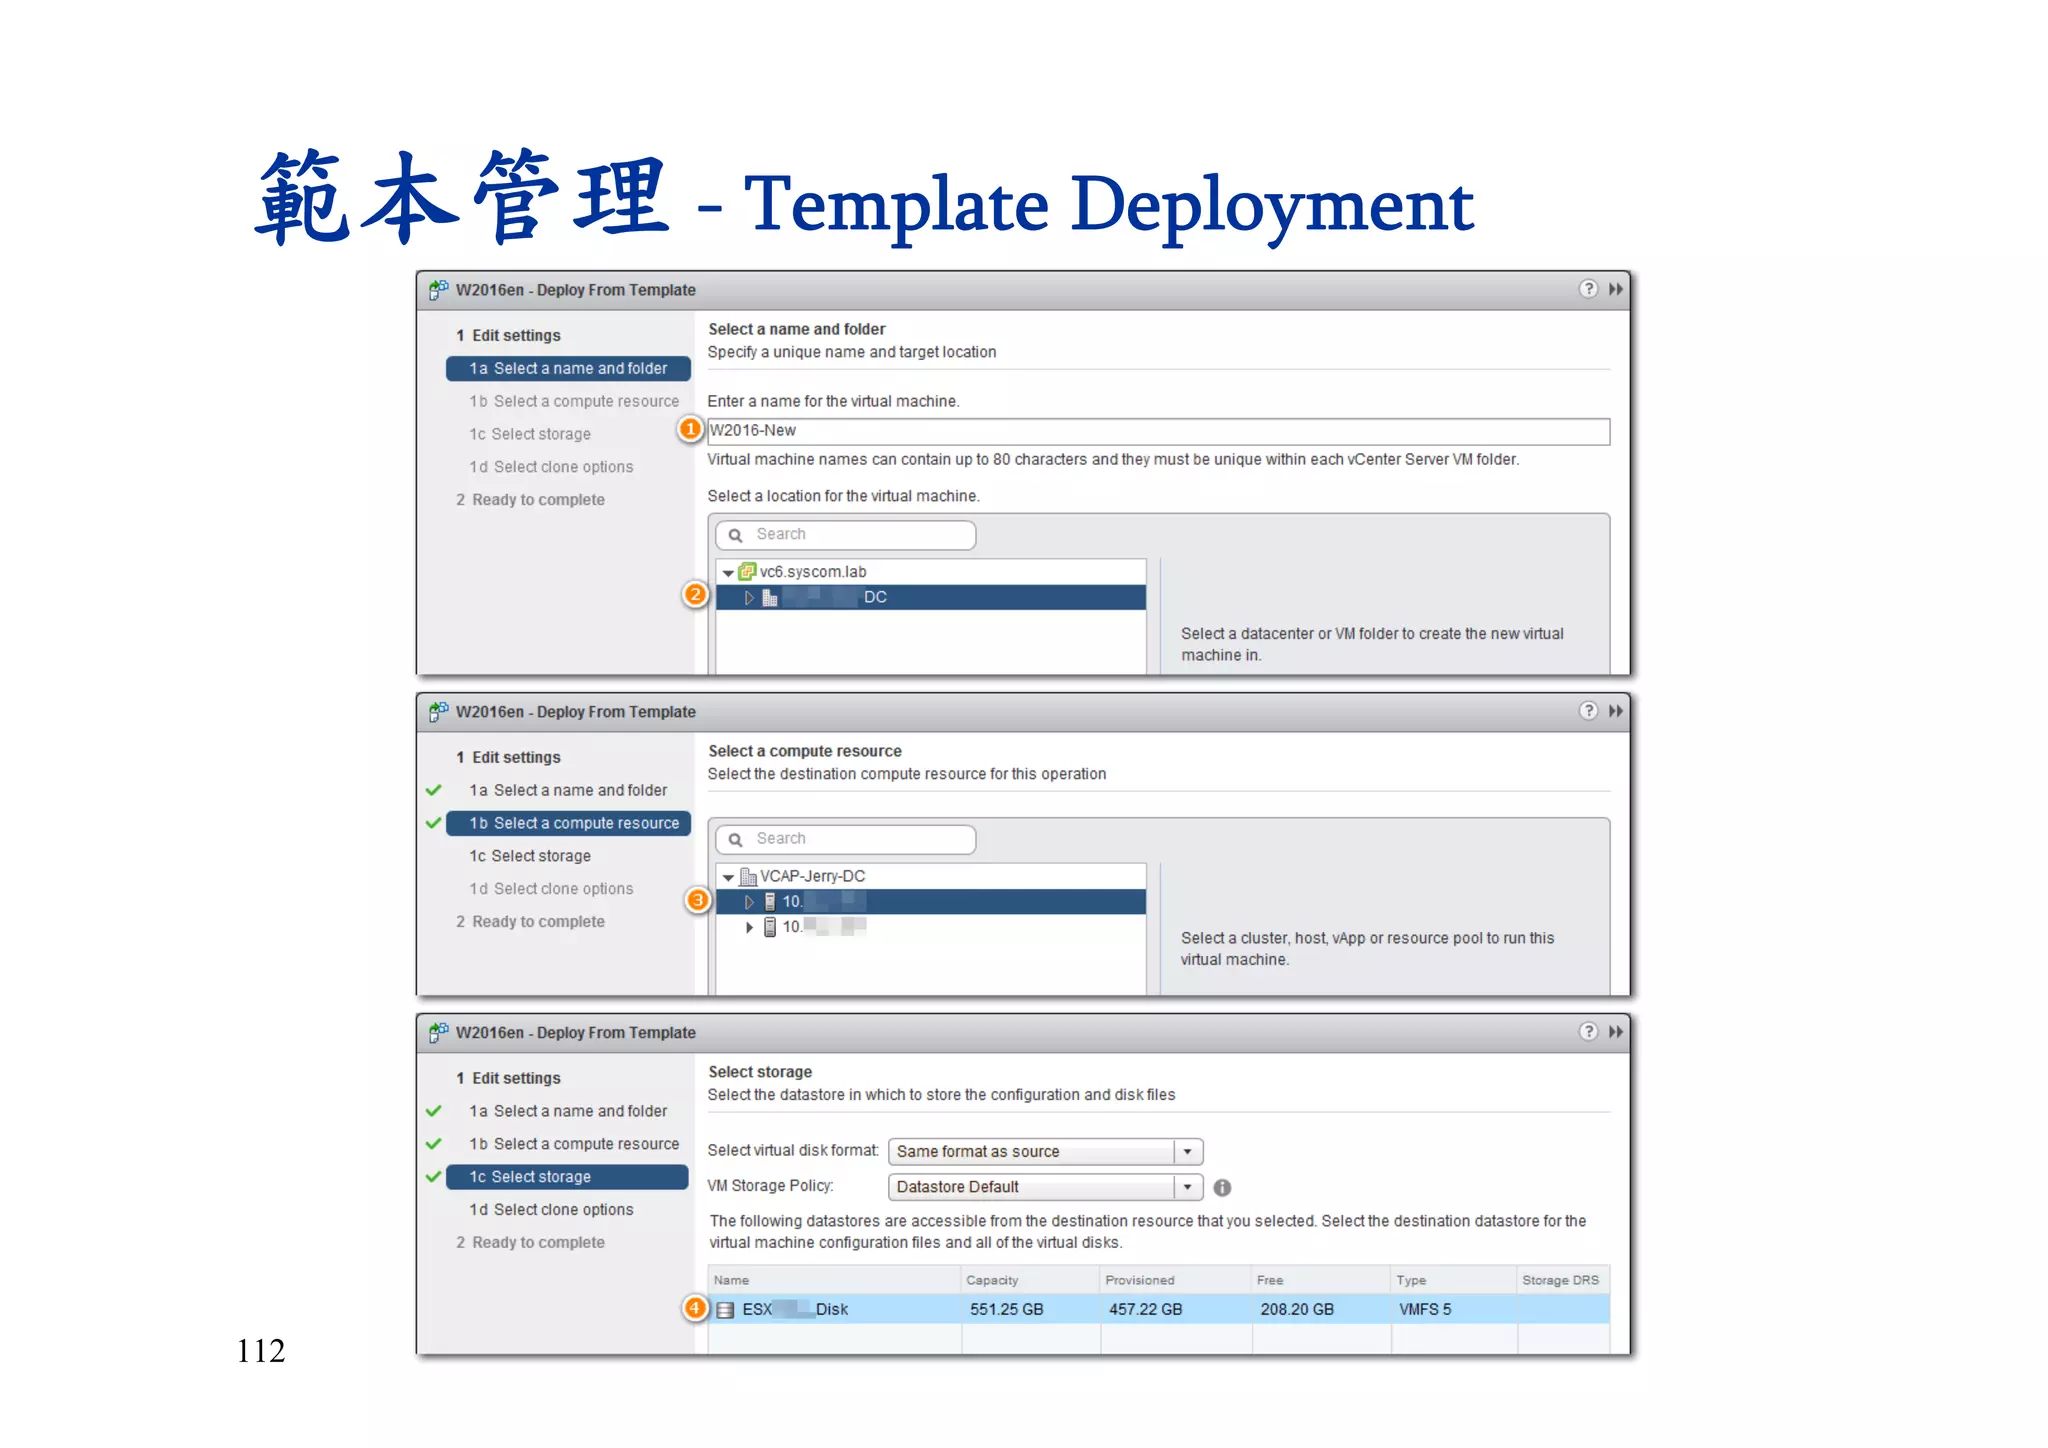This screenshot has width=2048, height=1448.
Task: Click search magnifier in location search box
Action: (735, 535)
